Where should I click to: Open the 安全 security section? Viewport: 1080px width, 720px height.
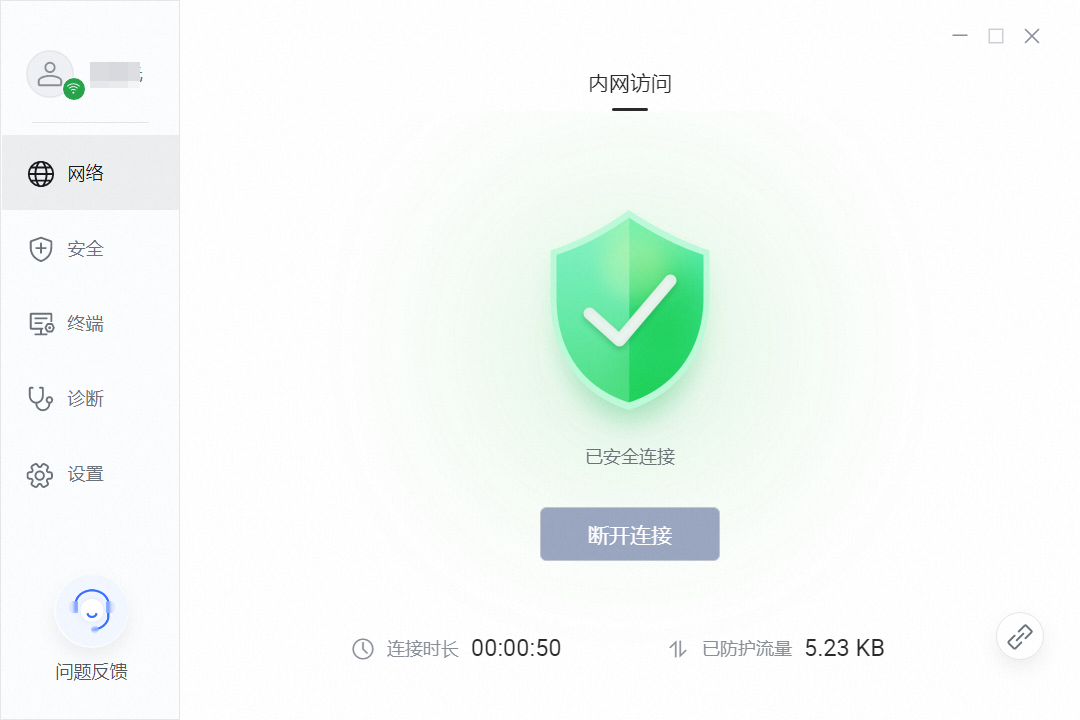click(x=90, y=249)
